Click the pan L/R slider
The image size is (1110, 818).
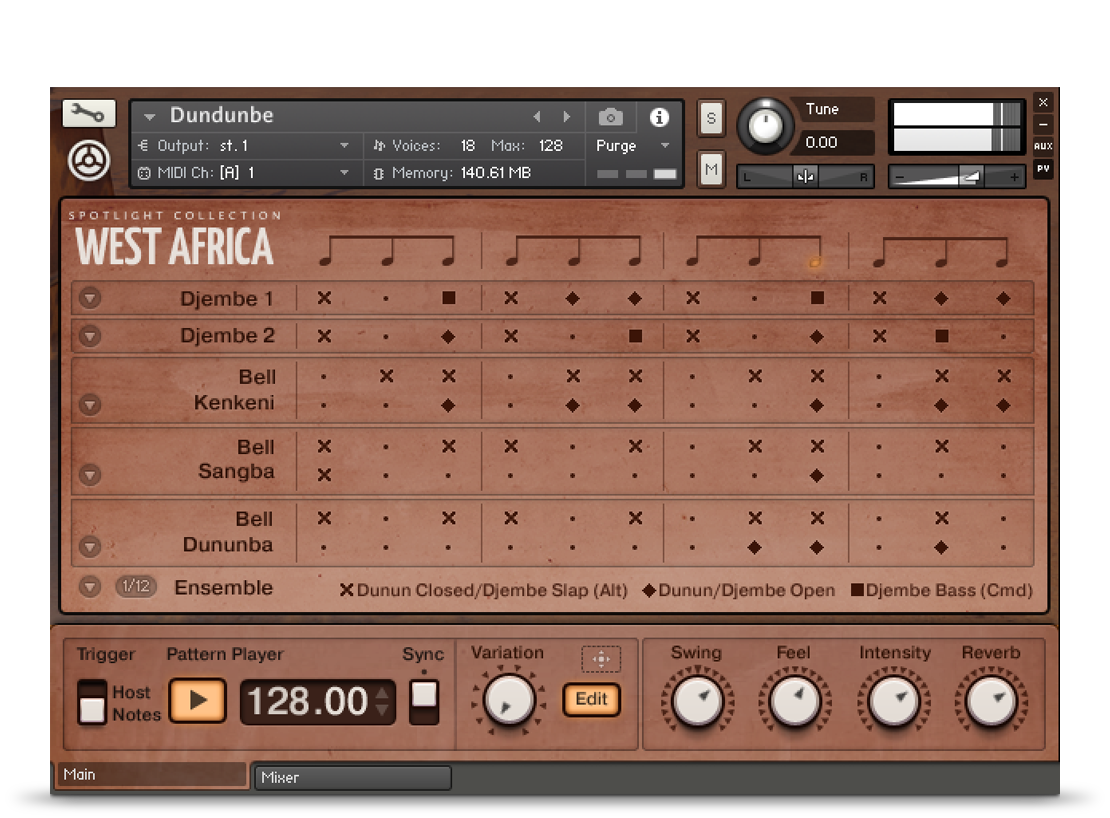point(805,176)
